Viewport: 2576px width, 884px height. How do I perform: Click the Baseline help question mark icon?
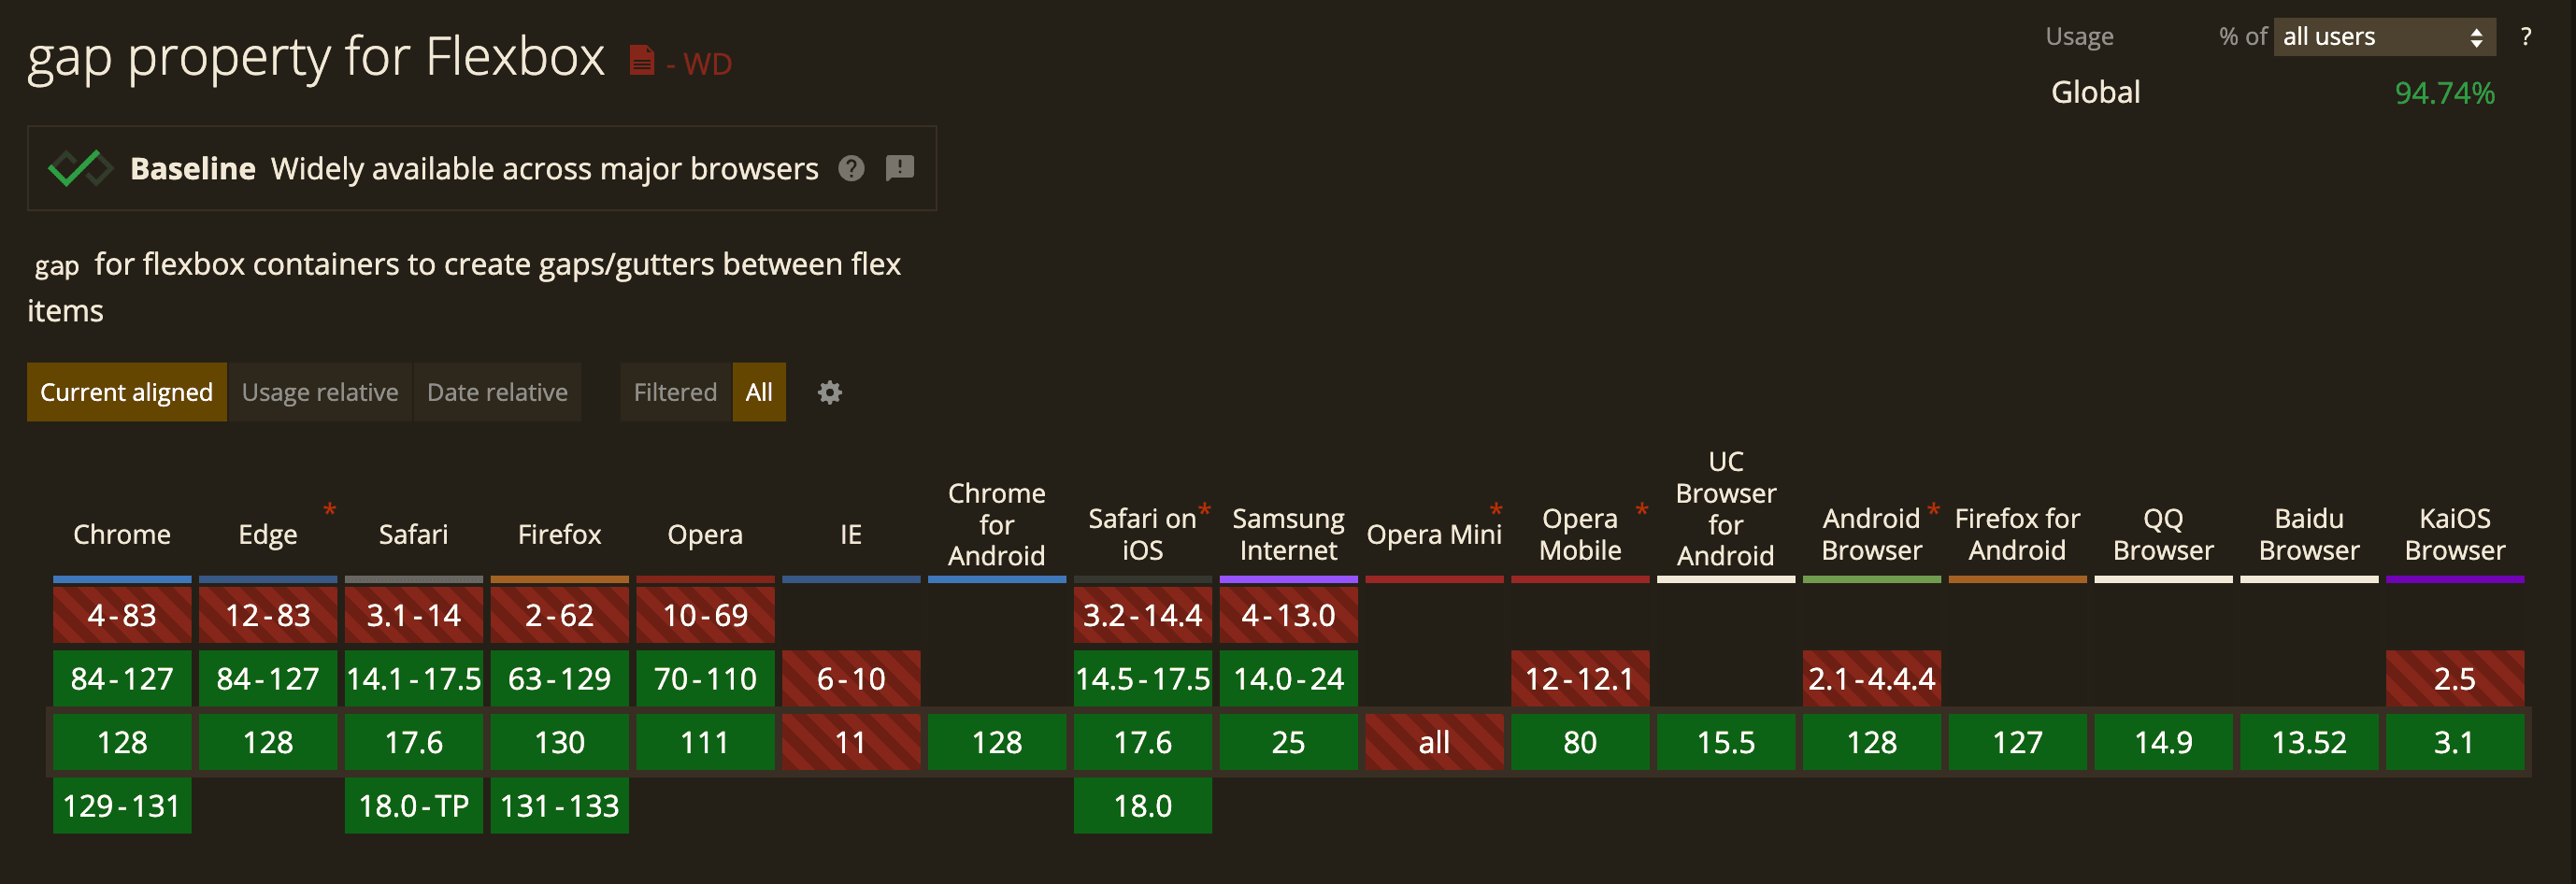(851, 168)
